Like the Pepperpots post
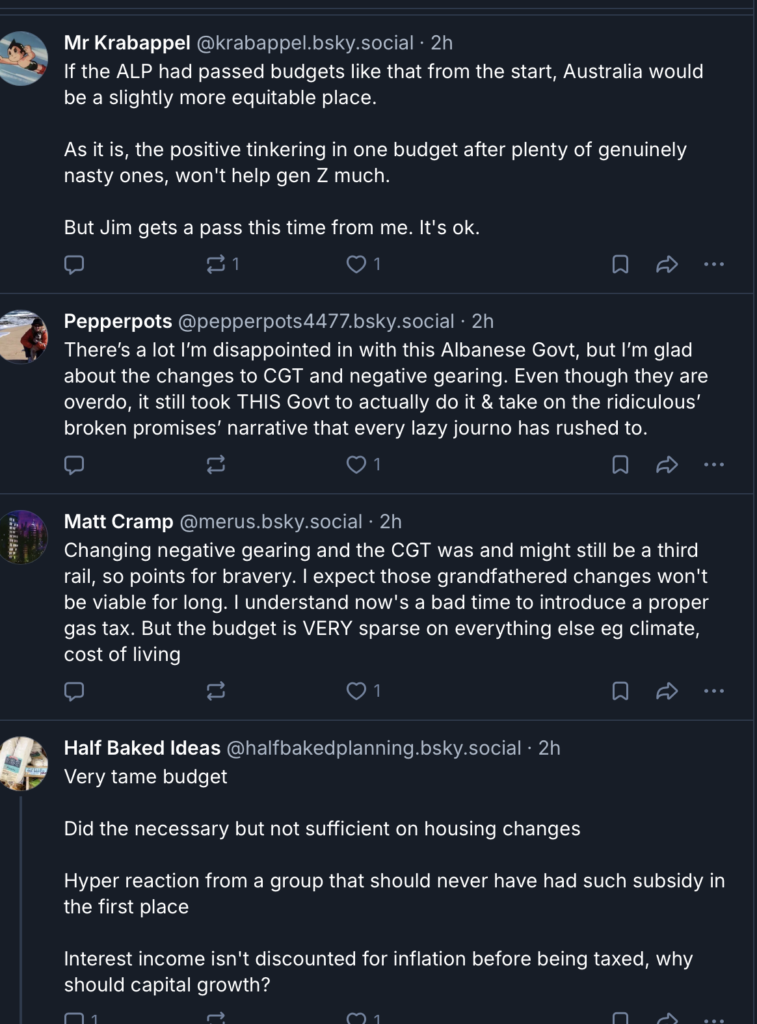Image resolution: width=757 pixels, height=1024 pixels. click(x=356, y=464)
